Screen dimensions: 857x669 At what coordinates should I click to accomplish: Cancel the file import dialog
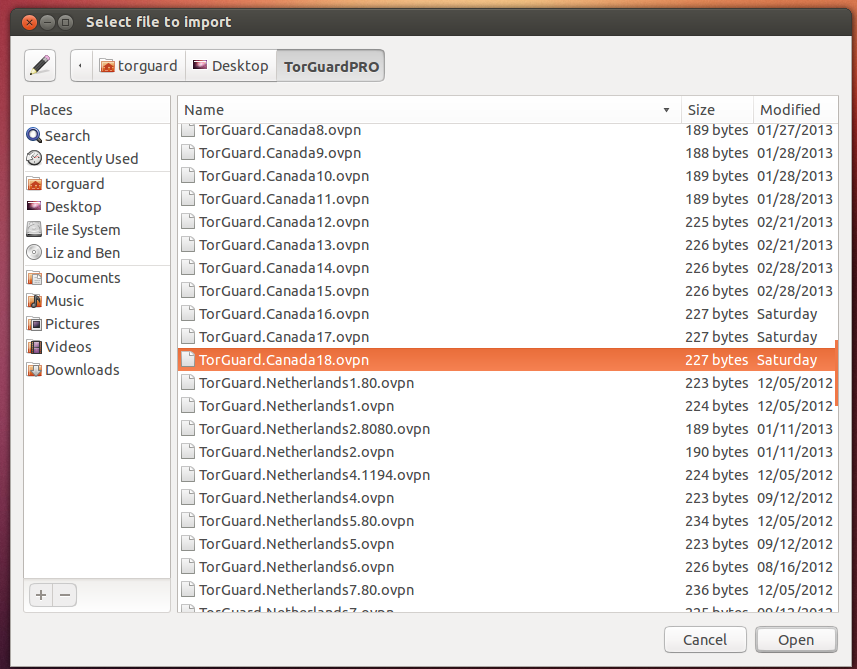tap(705, 639)
